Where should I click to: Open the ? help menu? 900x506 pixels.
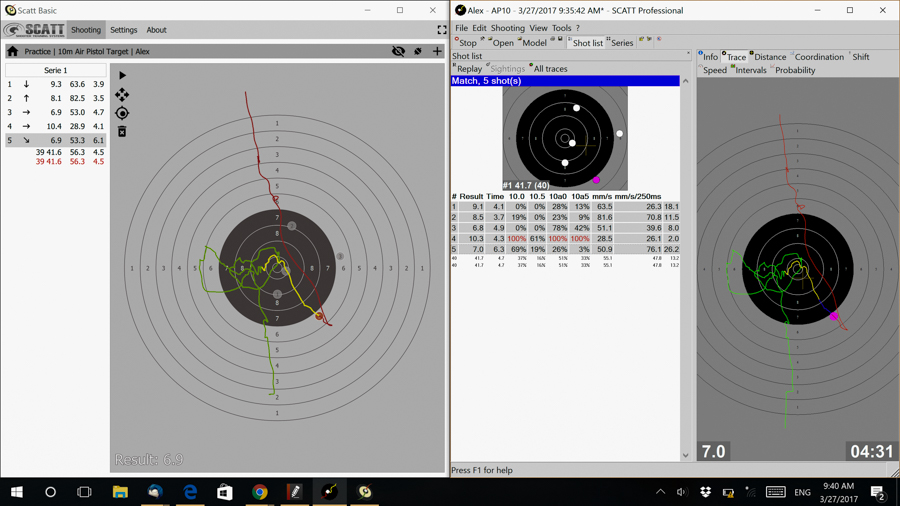578,28
